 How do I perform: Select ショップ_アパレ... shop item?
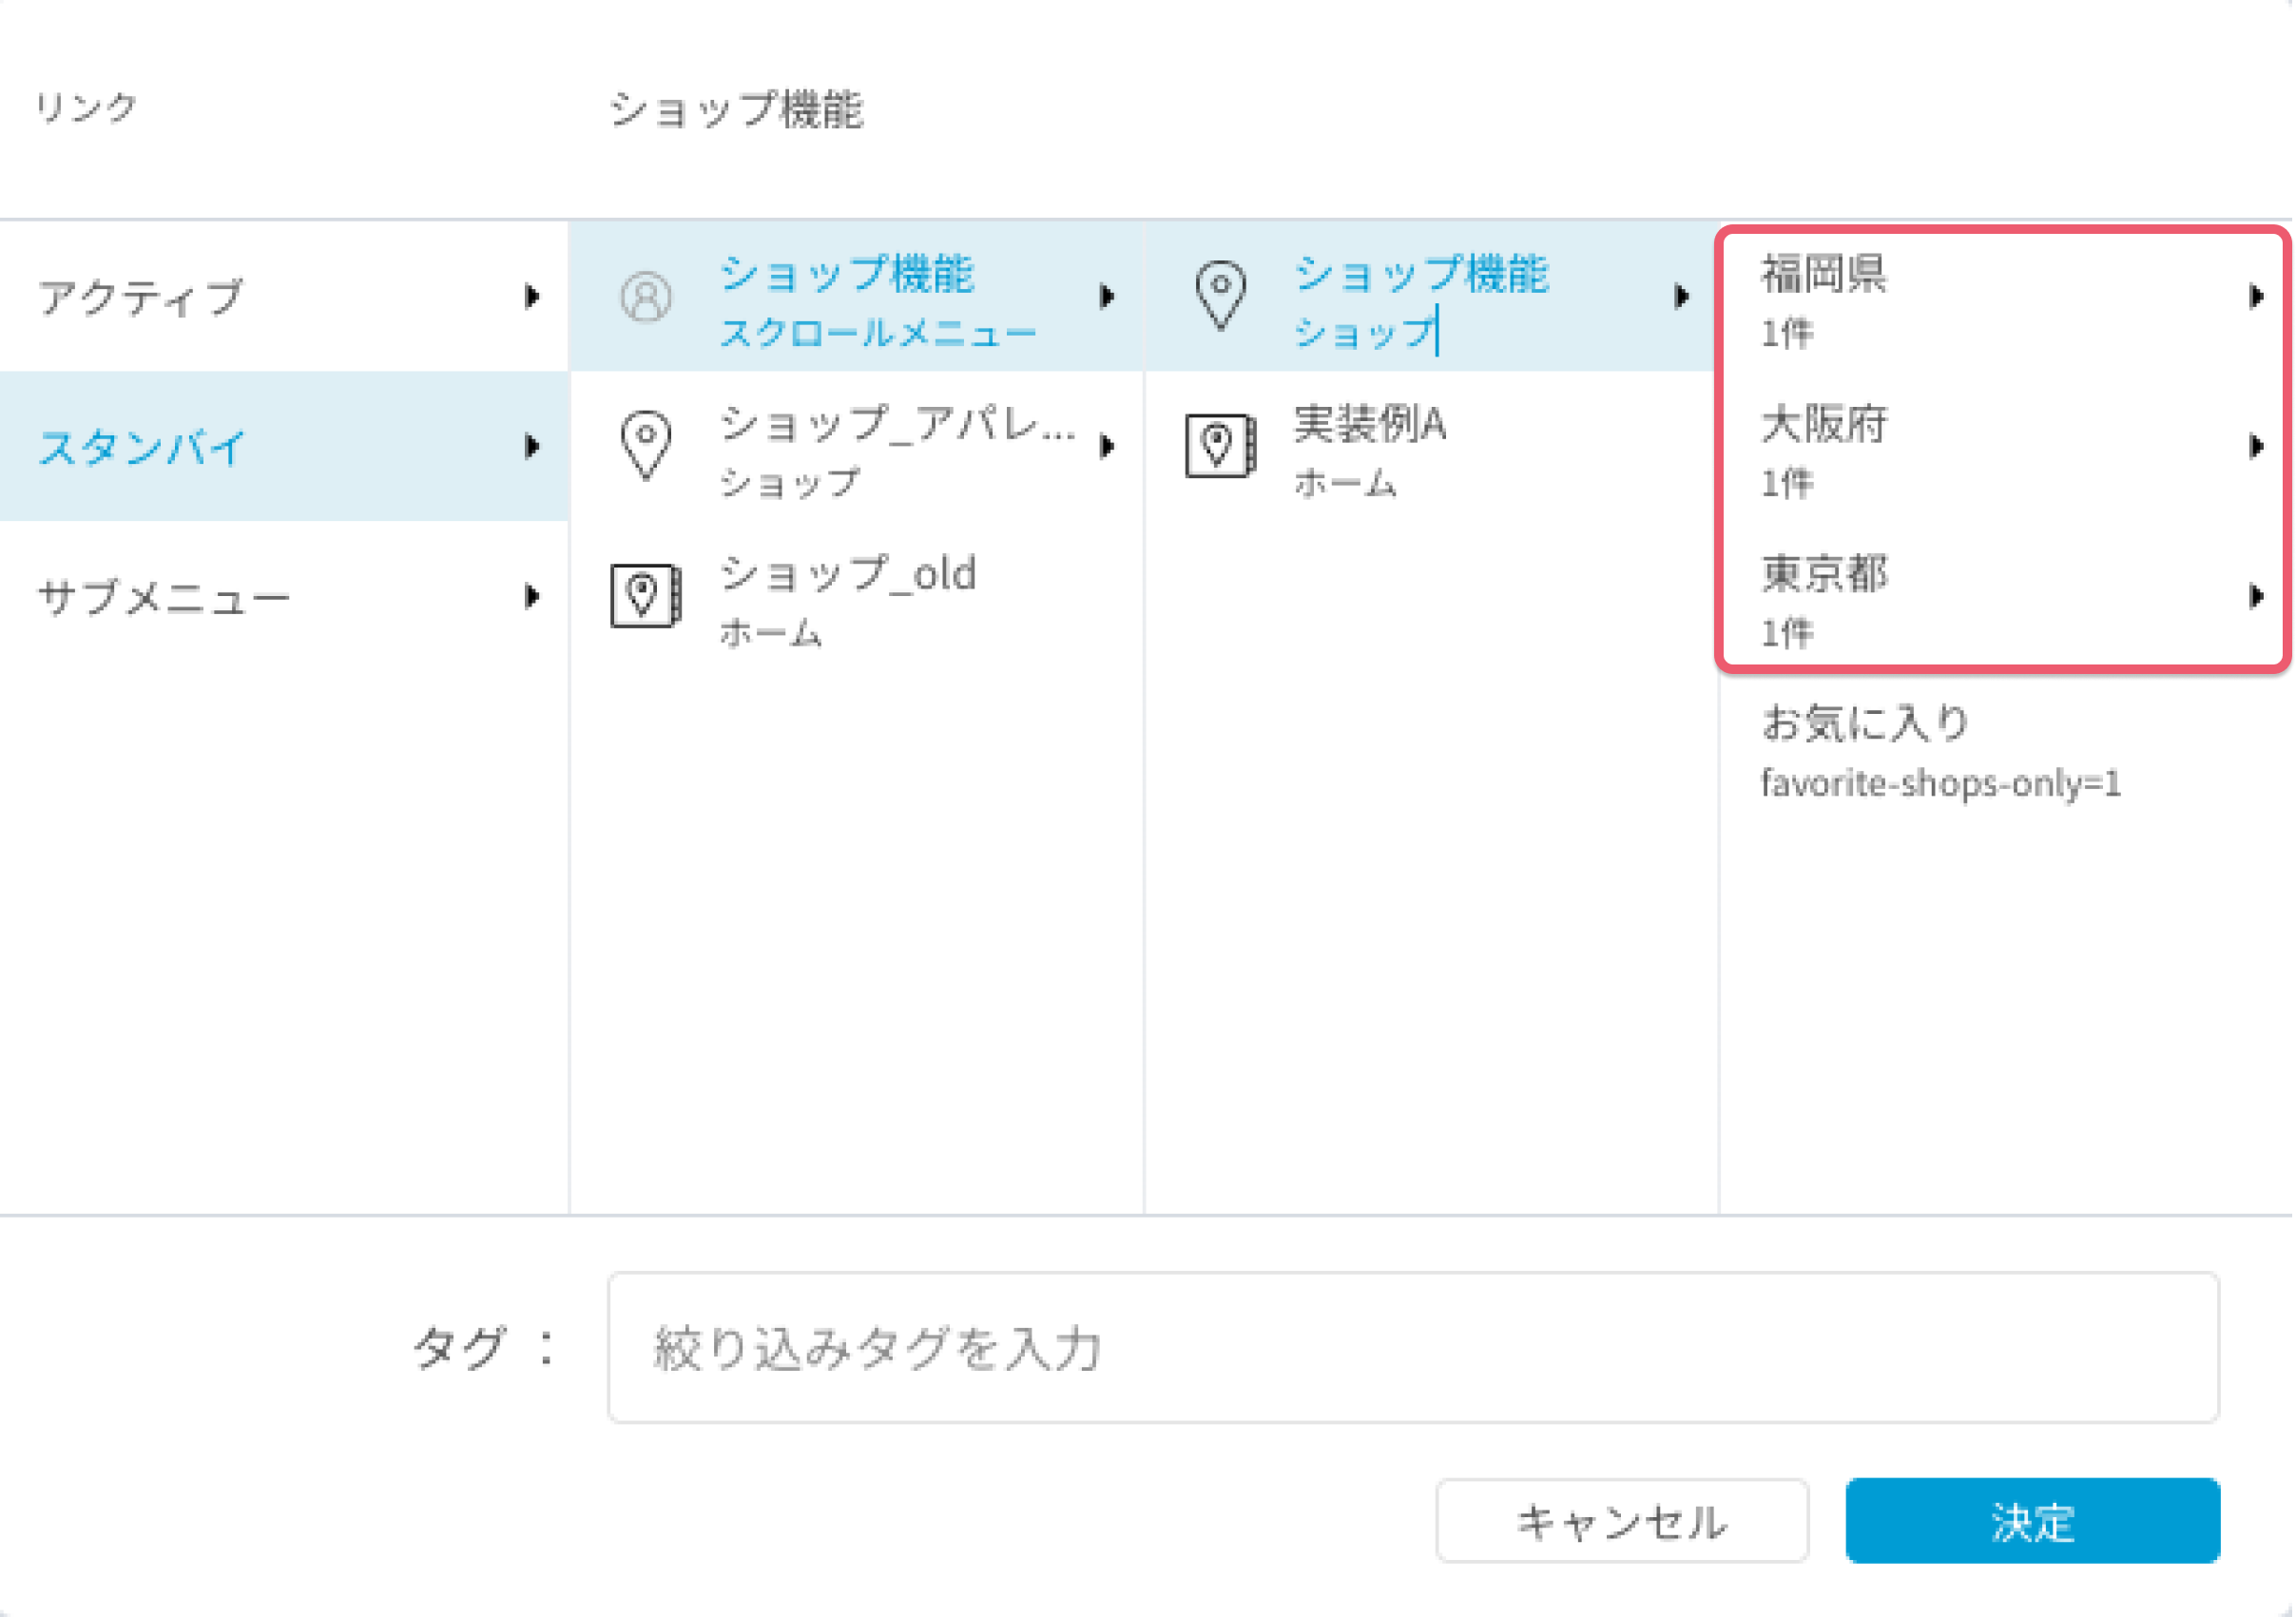[857, 446]
